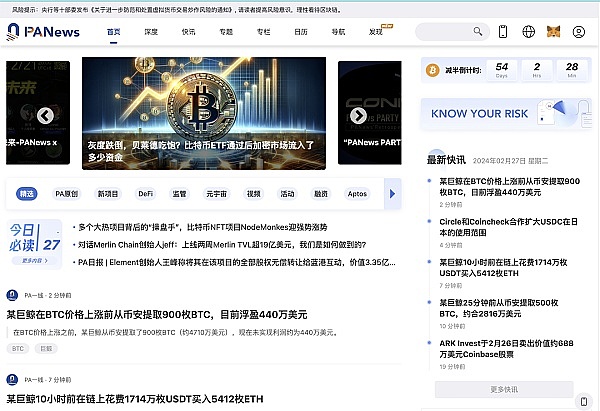Open the KNOW YOUR RISK banner
This screenshot has height=411, width=600.
[503, 114]
